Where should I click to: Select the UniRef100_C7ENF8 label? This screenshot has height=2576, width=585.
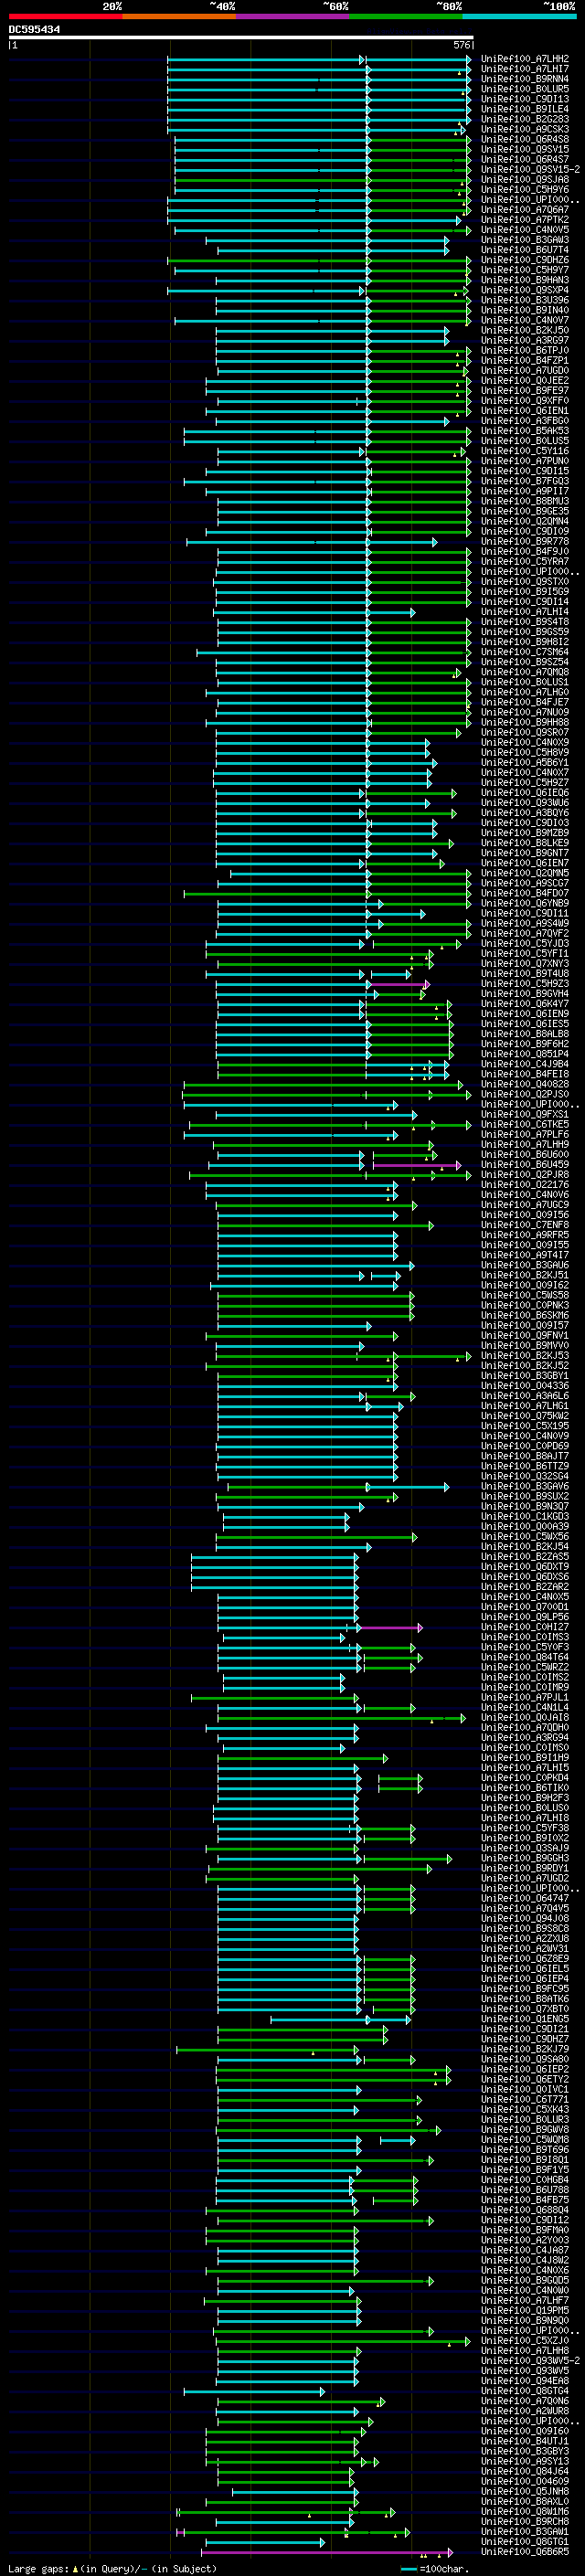click(x=525, y=1225)
